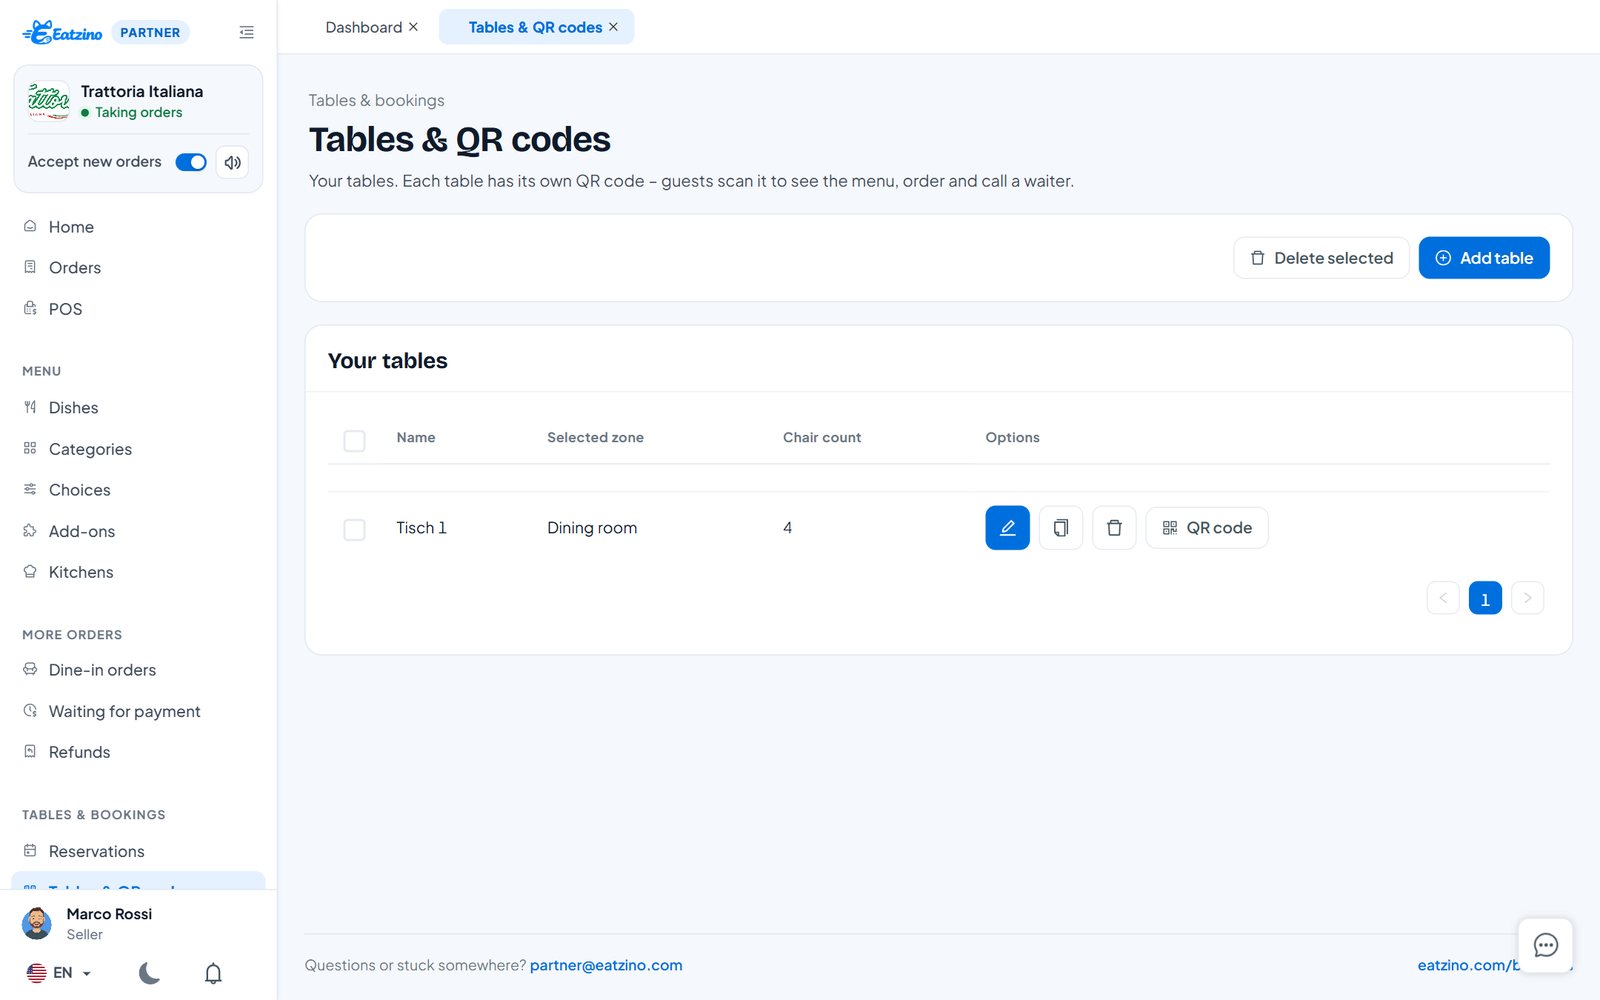Viewport: 1600px width, 1000px height.
Task: Collapse the sidebar menu icon
Action: pyautogui.click(x=246, y=33)
